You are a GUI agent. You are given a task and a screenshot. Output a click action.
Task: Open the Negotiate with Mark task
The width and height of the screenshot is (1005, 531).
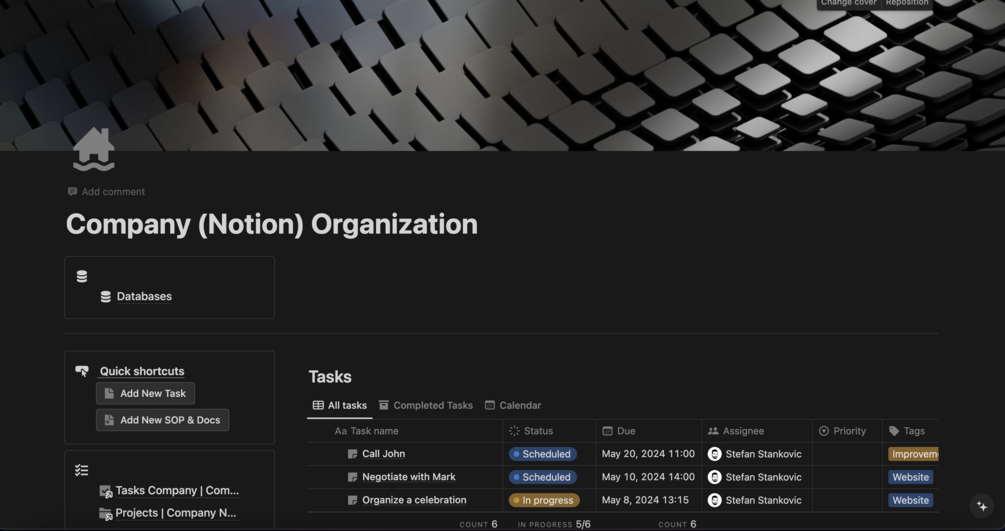409,477
